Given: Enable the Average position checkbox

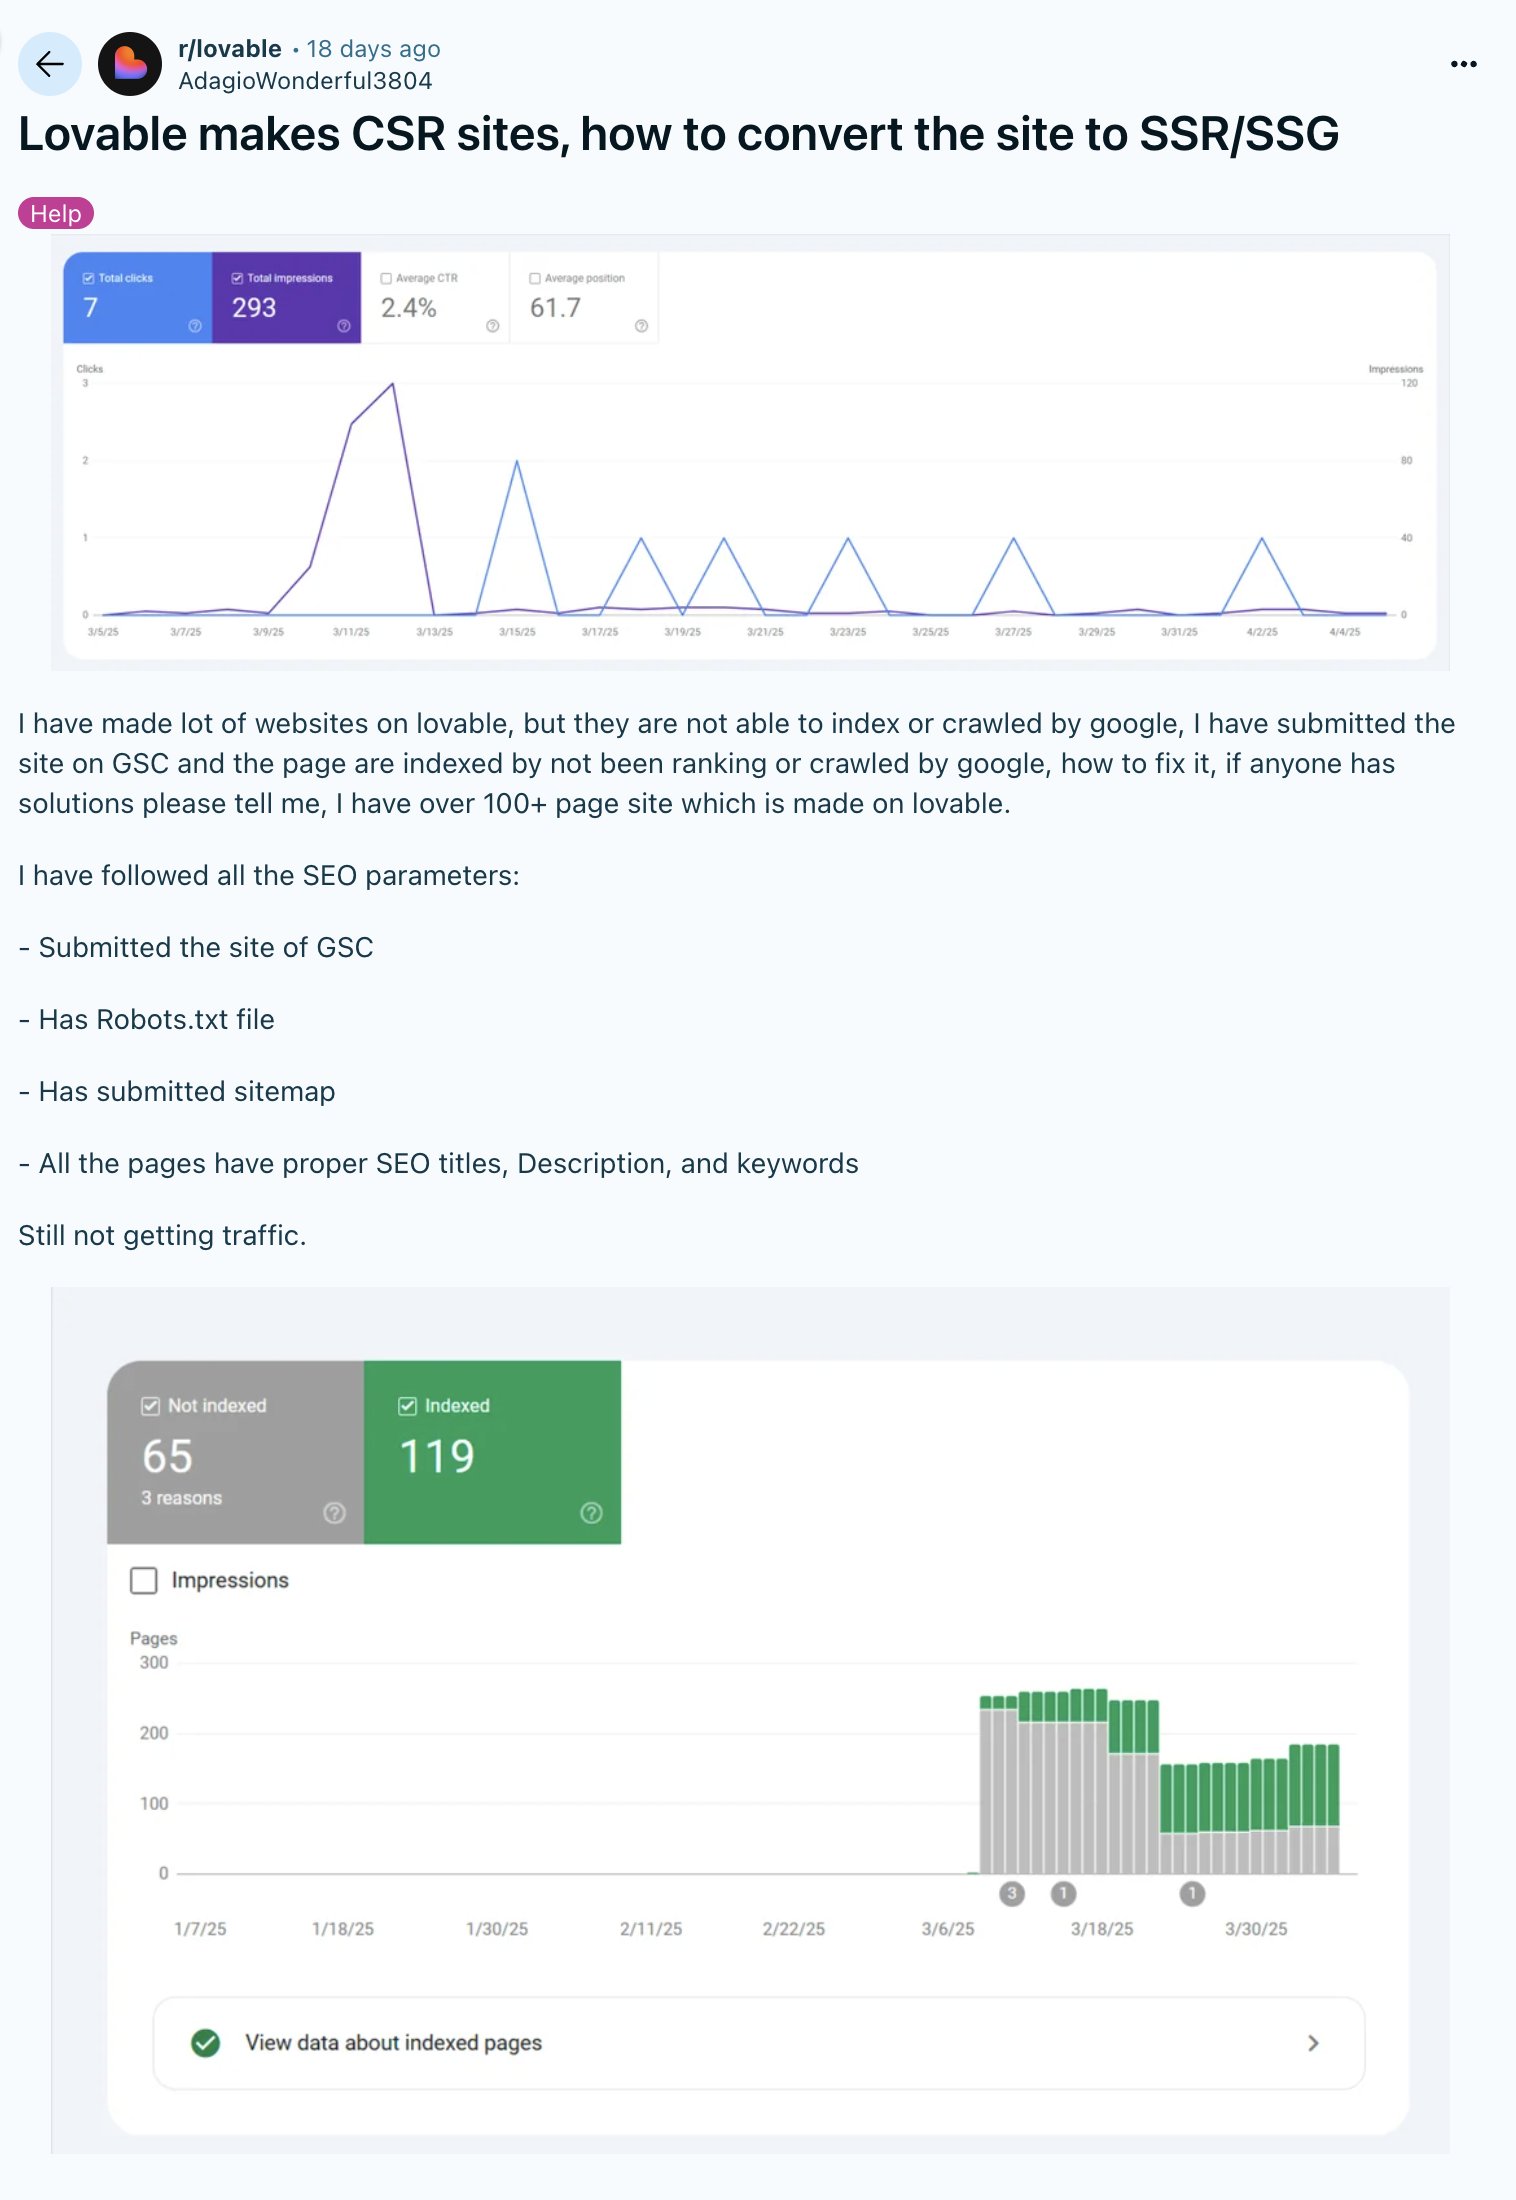Looking at the screenshot, I should (535, 278).
